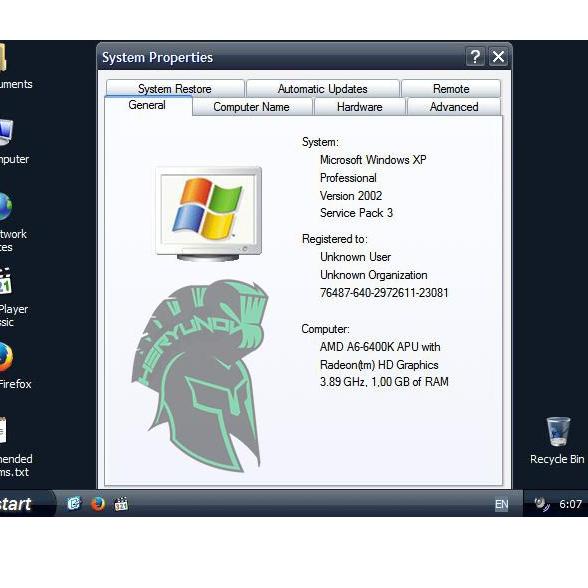Open the Remote tab
Screen dimensions: 588x588
pos(451,88)
